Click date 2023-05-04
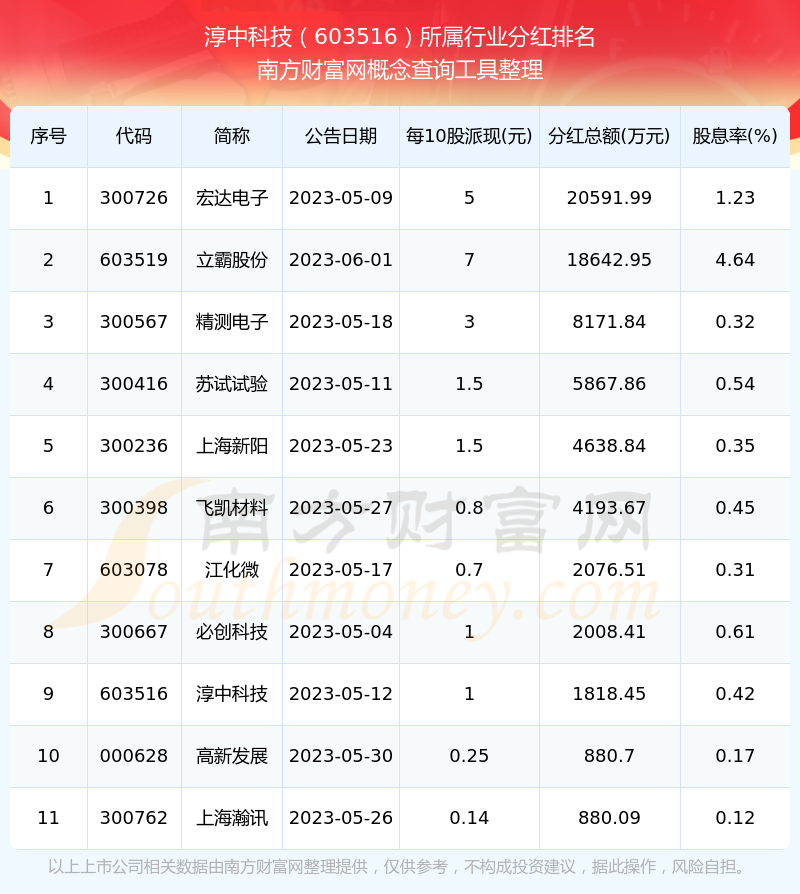The height and width of the screenshot is (894, 800). 341,632
